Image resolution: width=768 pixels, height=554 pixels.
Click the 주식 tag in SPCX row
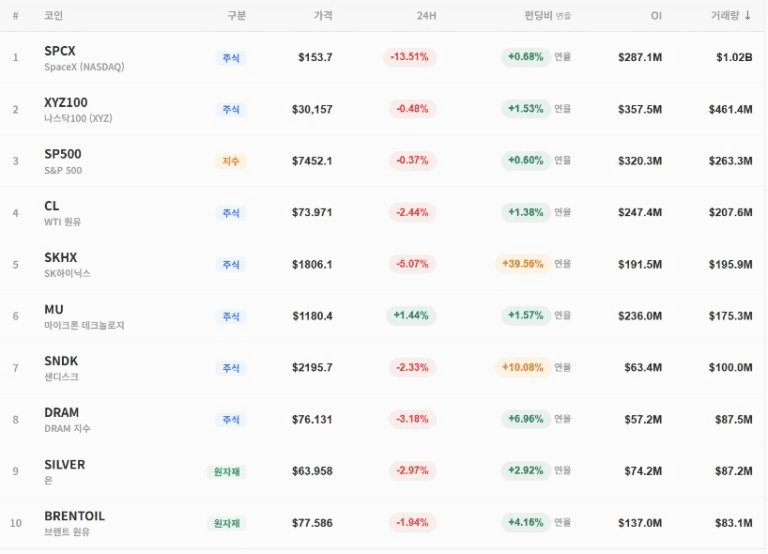(231, 58)
